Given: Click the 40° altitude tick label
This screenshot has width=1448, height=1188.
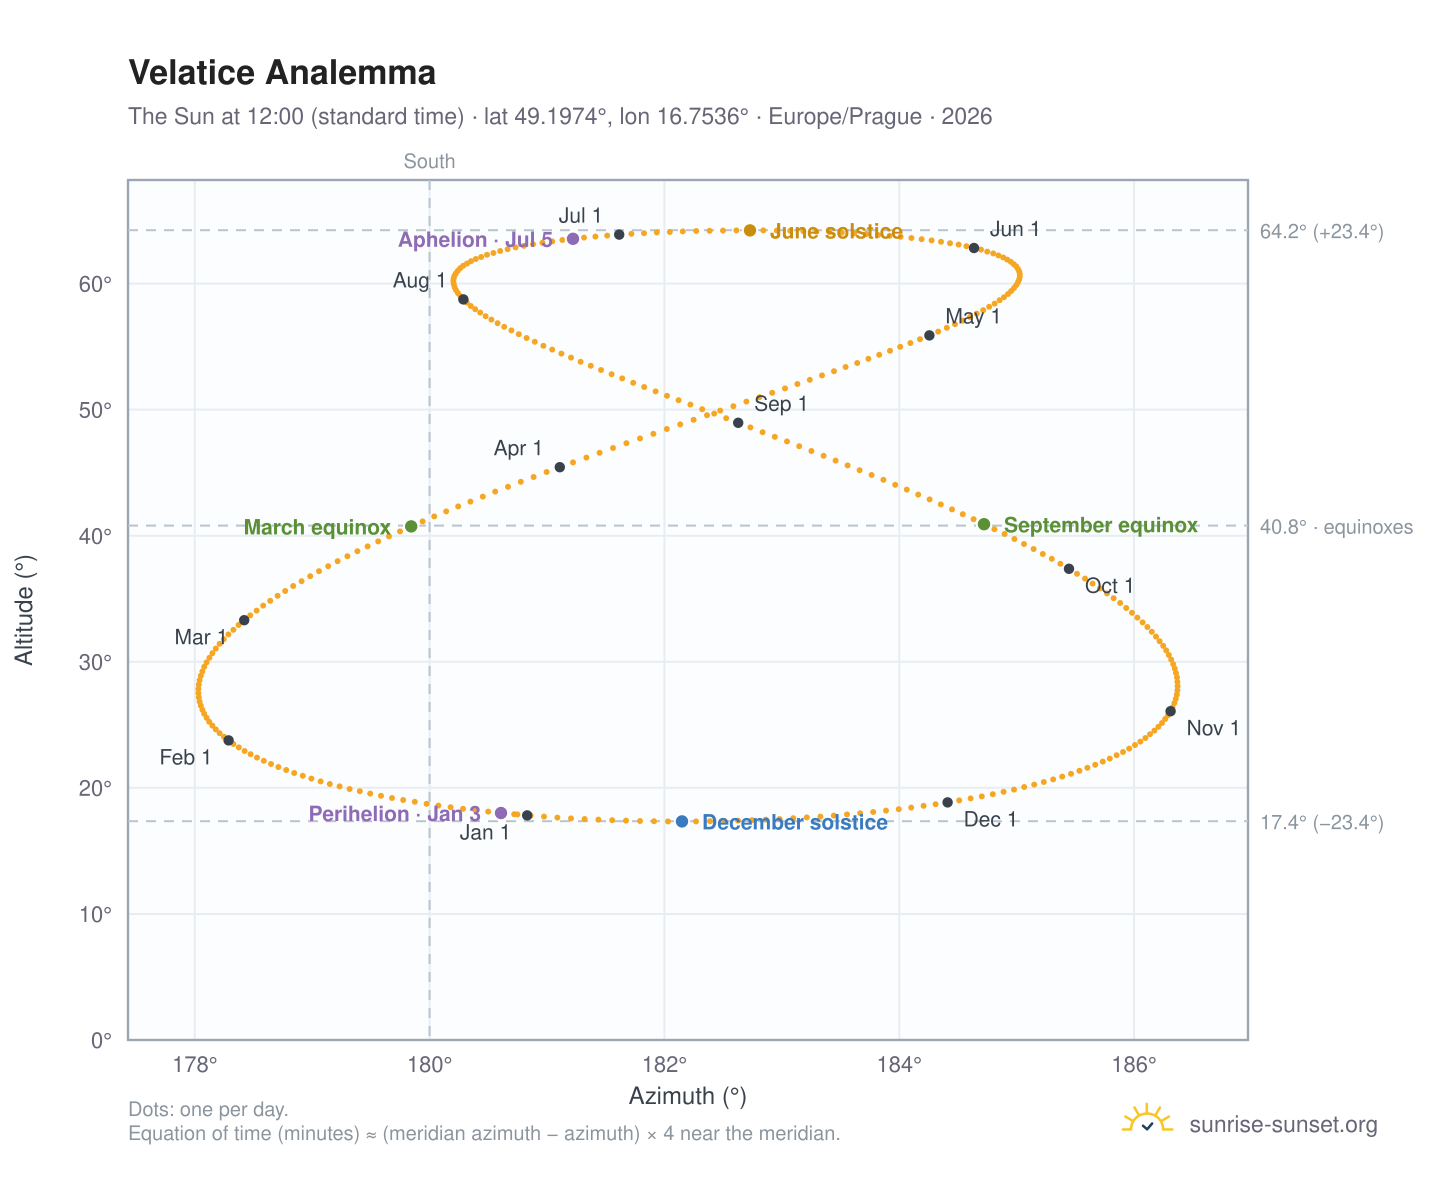Looking at the screenshot, I should coord(96,536).
